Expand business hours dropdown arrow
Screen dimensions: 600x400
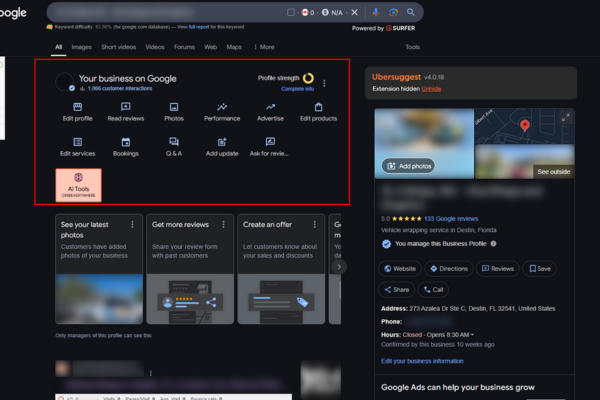tap(473, 335)
